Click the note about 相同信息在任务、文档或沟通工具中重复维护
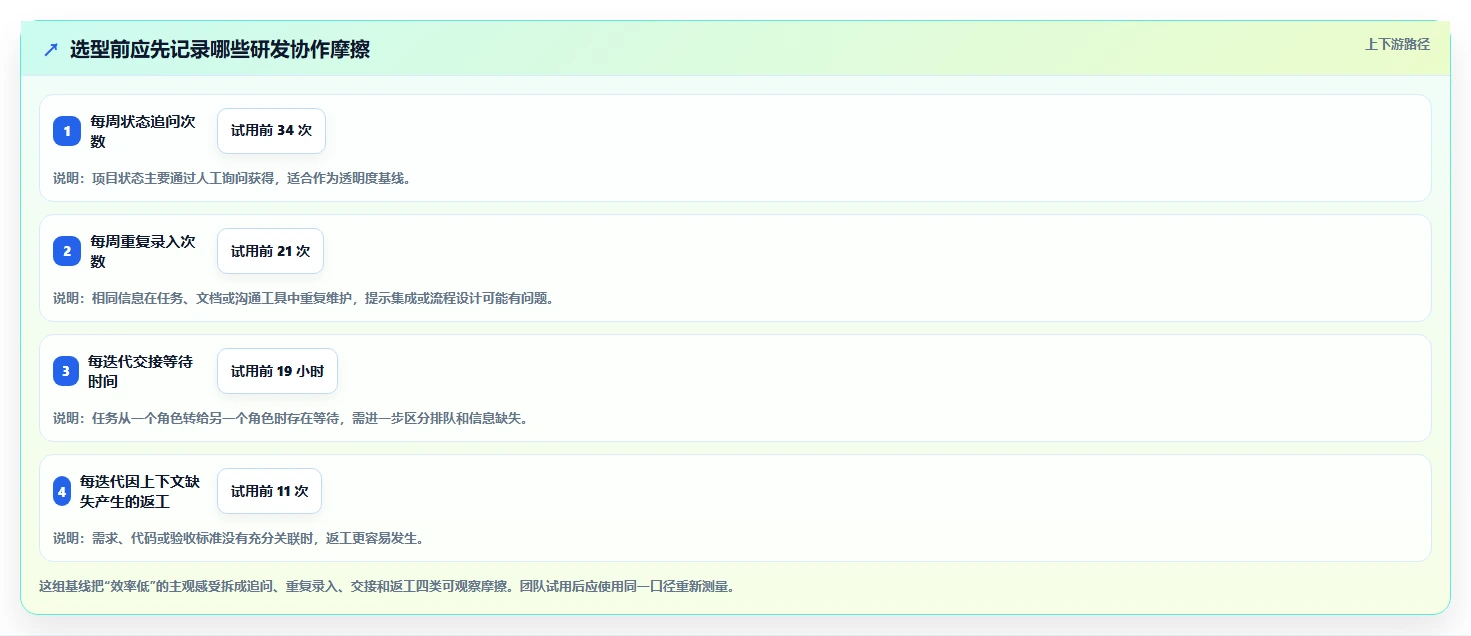Viewport: 1471px width, 636px height. pos(303,298)
